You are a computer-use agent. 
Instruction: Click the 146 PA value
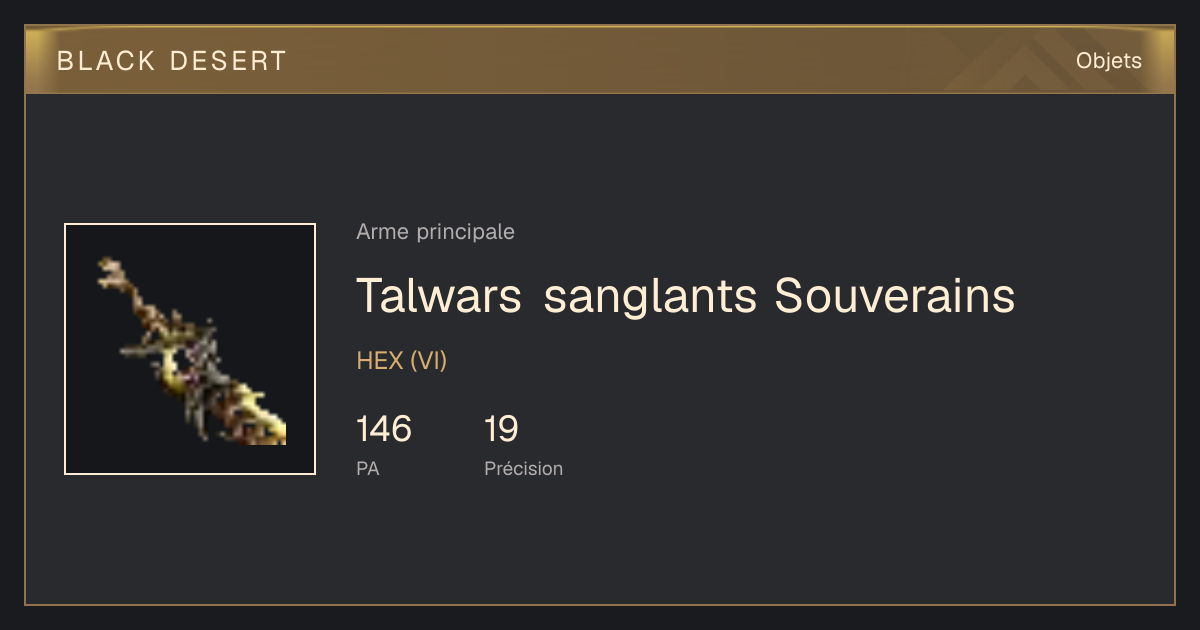coord(384,429)
